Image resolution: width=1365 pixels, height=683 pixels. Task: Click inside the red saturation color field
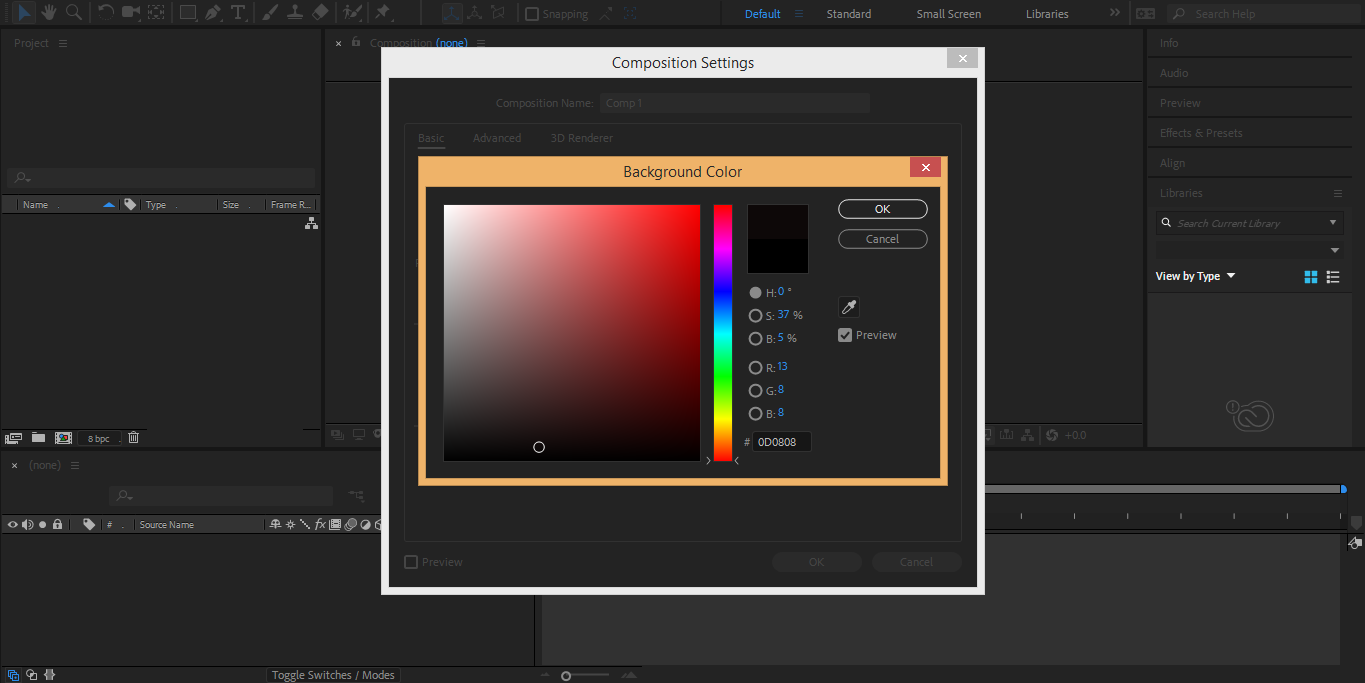pos(572,333)
